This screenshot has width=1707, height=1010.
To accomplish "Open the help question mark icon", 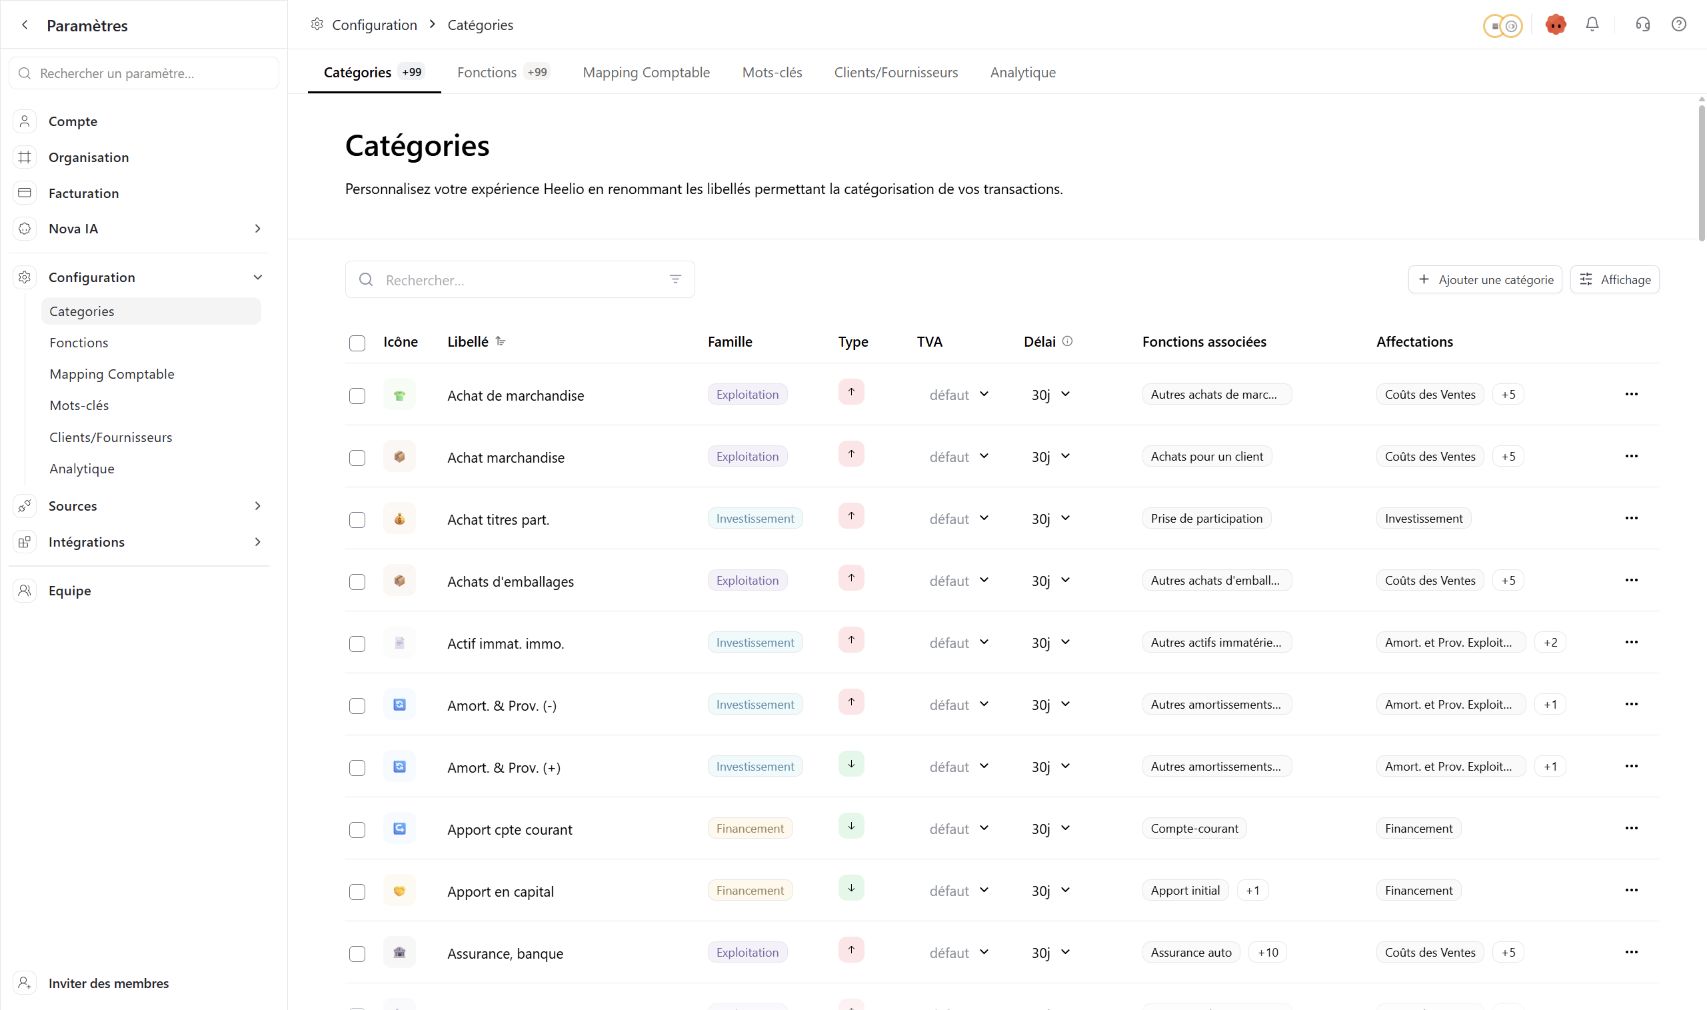I will [1679, 24].
